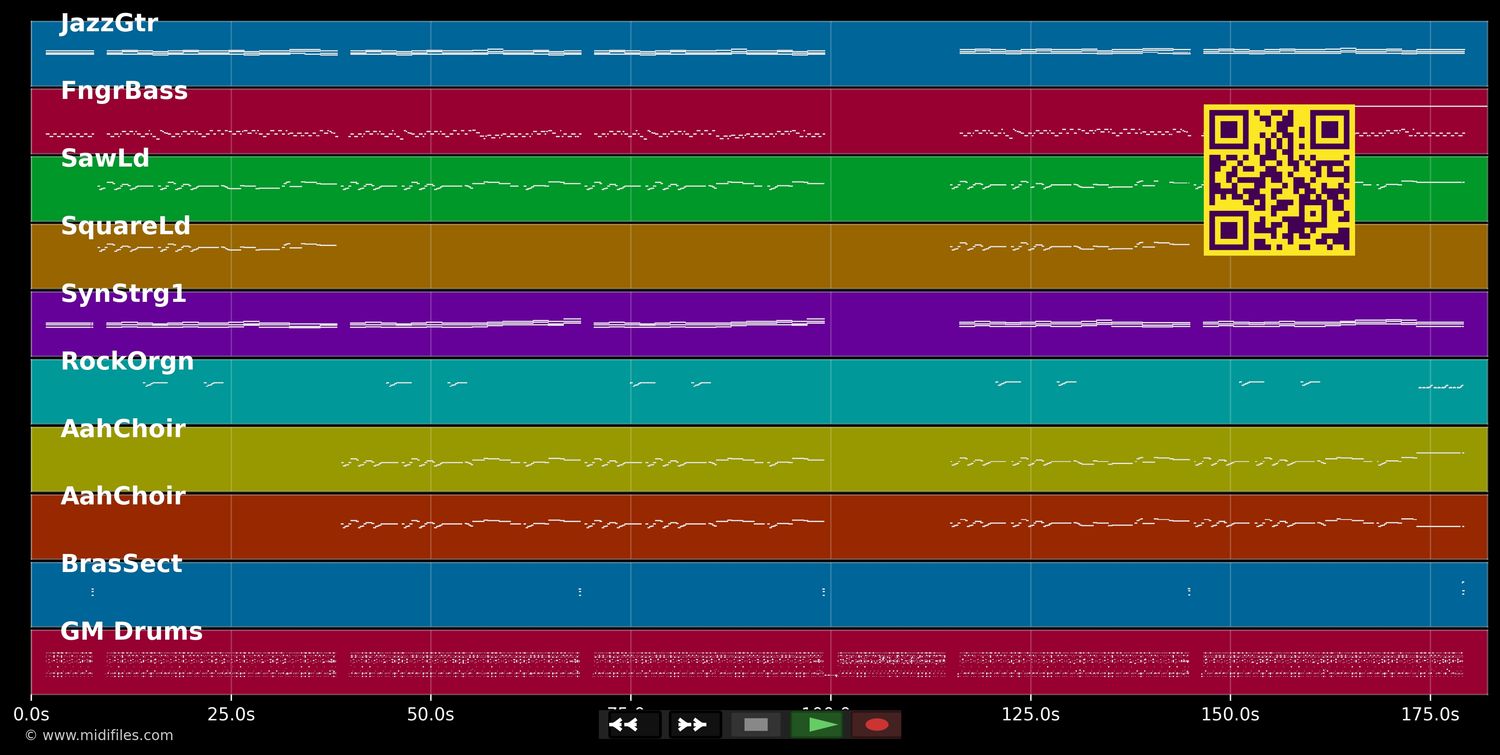The width and height of the screenshot is (1500, 755).
Task: Select the SynStrg1 track label
Action: 125,293
